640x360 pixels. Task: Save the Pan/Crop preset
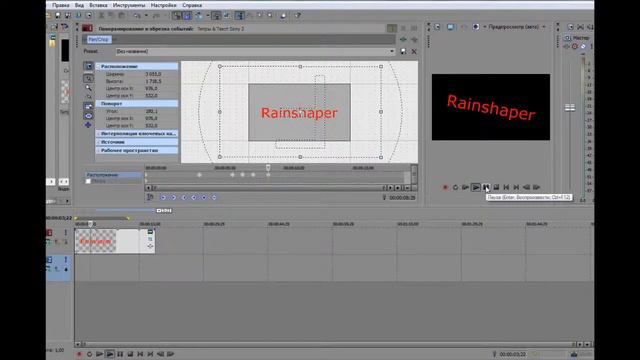point(403,51)
